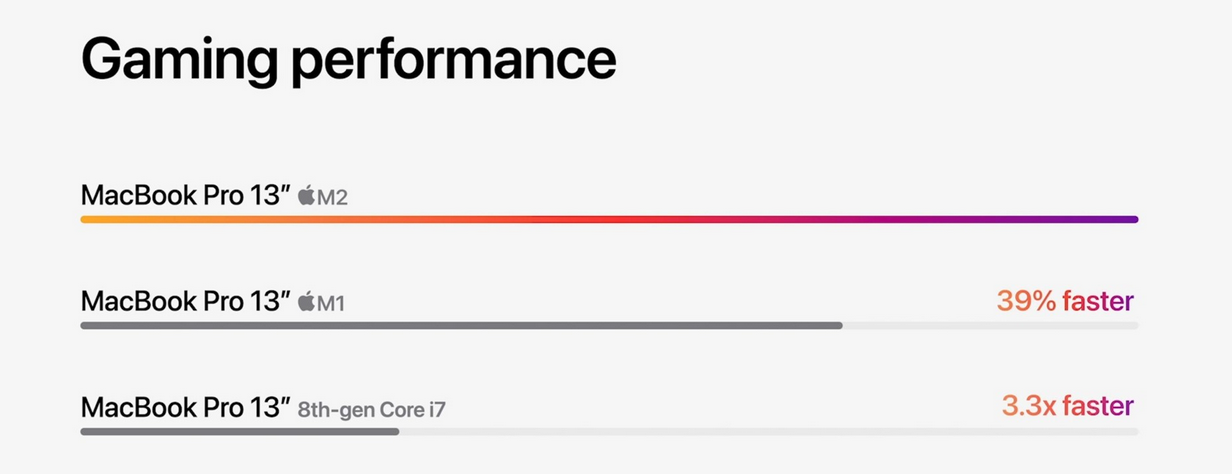The height and width of the screenshot is (474, 1232).
Task: Click the unfilled track of M1 bar
Action: click(991, 325)
